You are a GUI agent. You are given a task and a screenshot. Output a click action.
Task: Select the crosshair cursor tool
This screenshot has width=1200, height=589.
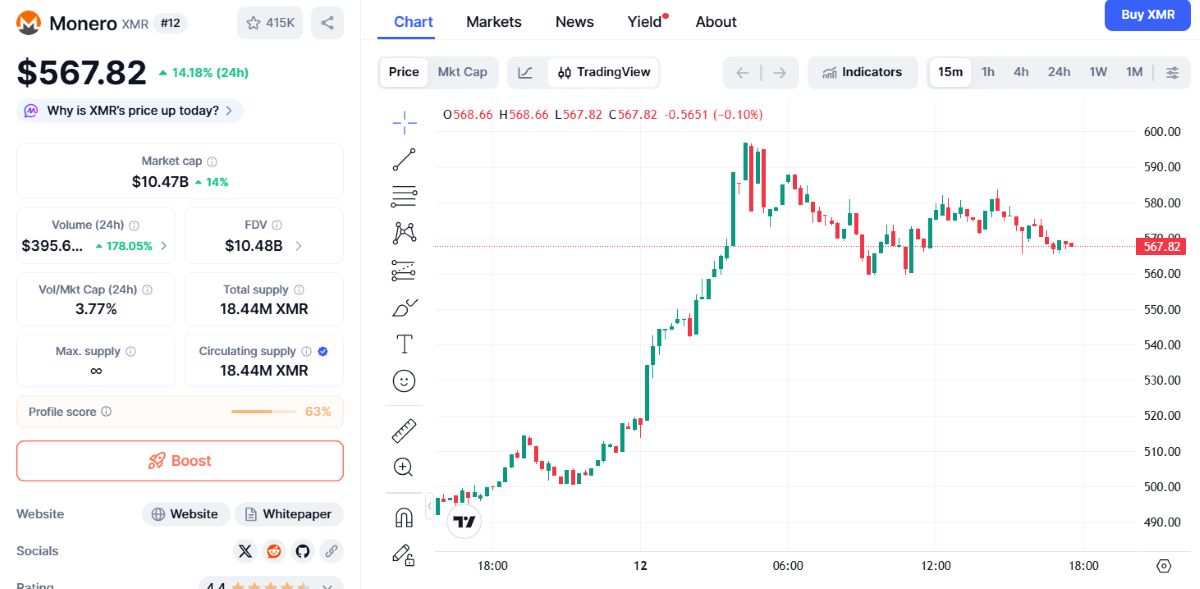[404, 122]
